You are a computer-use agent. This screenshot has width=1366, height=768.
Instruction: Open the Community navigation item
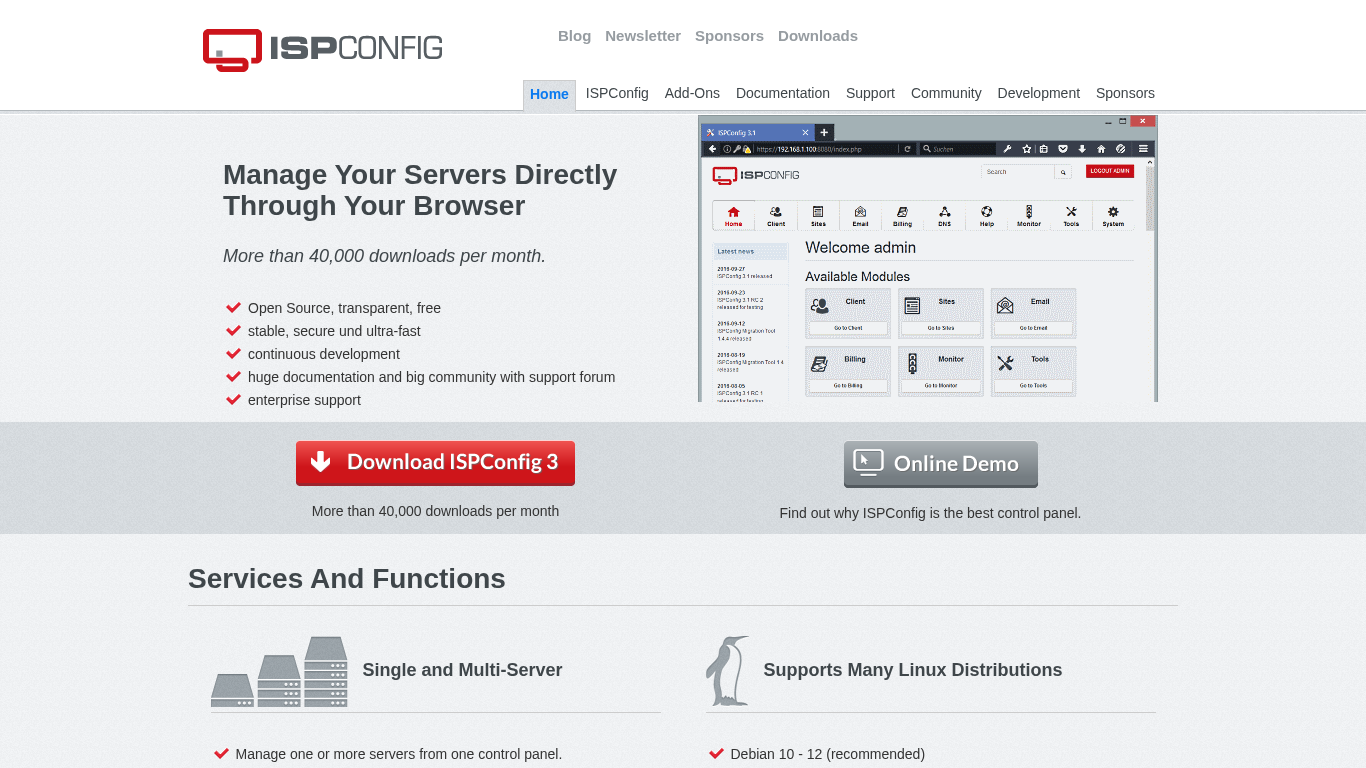[946, 93]
